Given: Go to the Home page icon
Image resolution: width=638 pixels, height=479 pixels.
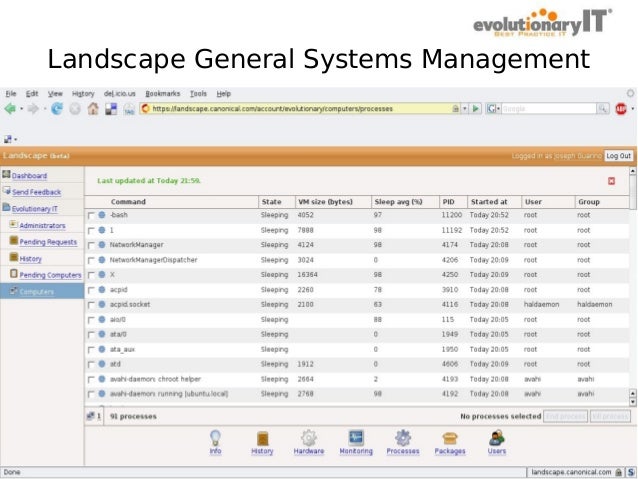Looking at the screenshot, I should pos(93,109).
